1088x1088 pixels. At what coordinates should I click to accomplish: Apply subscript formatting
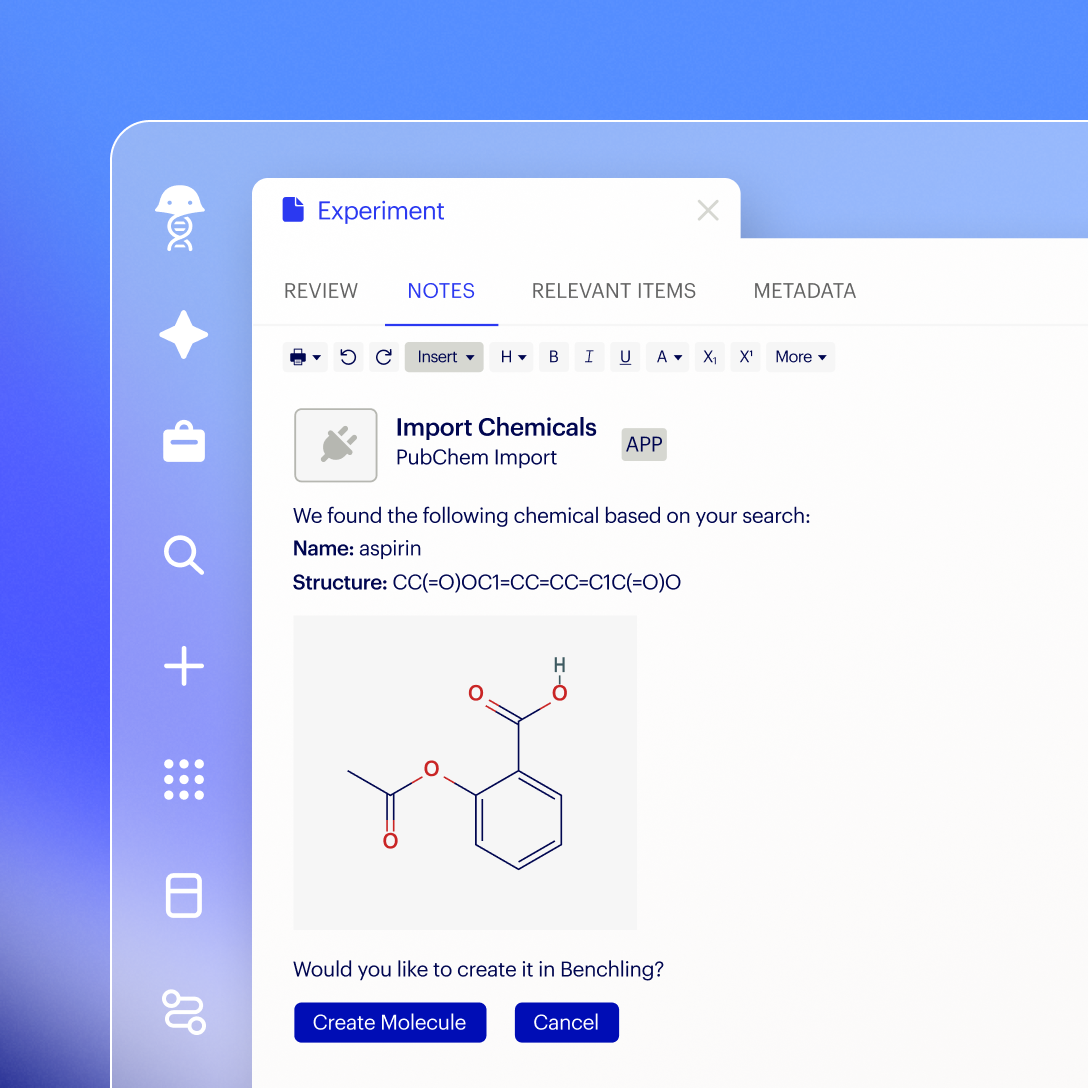click(x=709, y=357)
